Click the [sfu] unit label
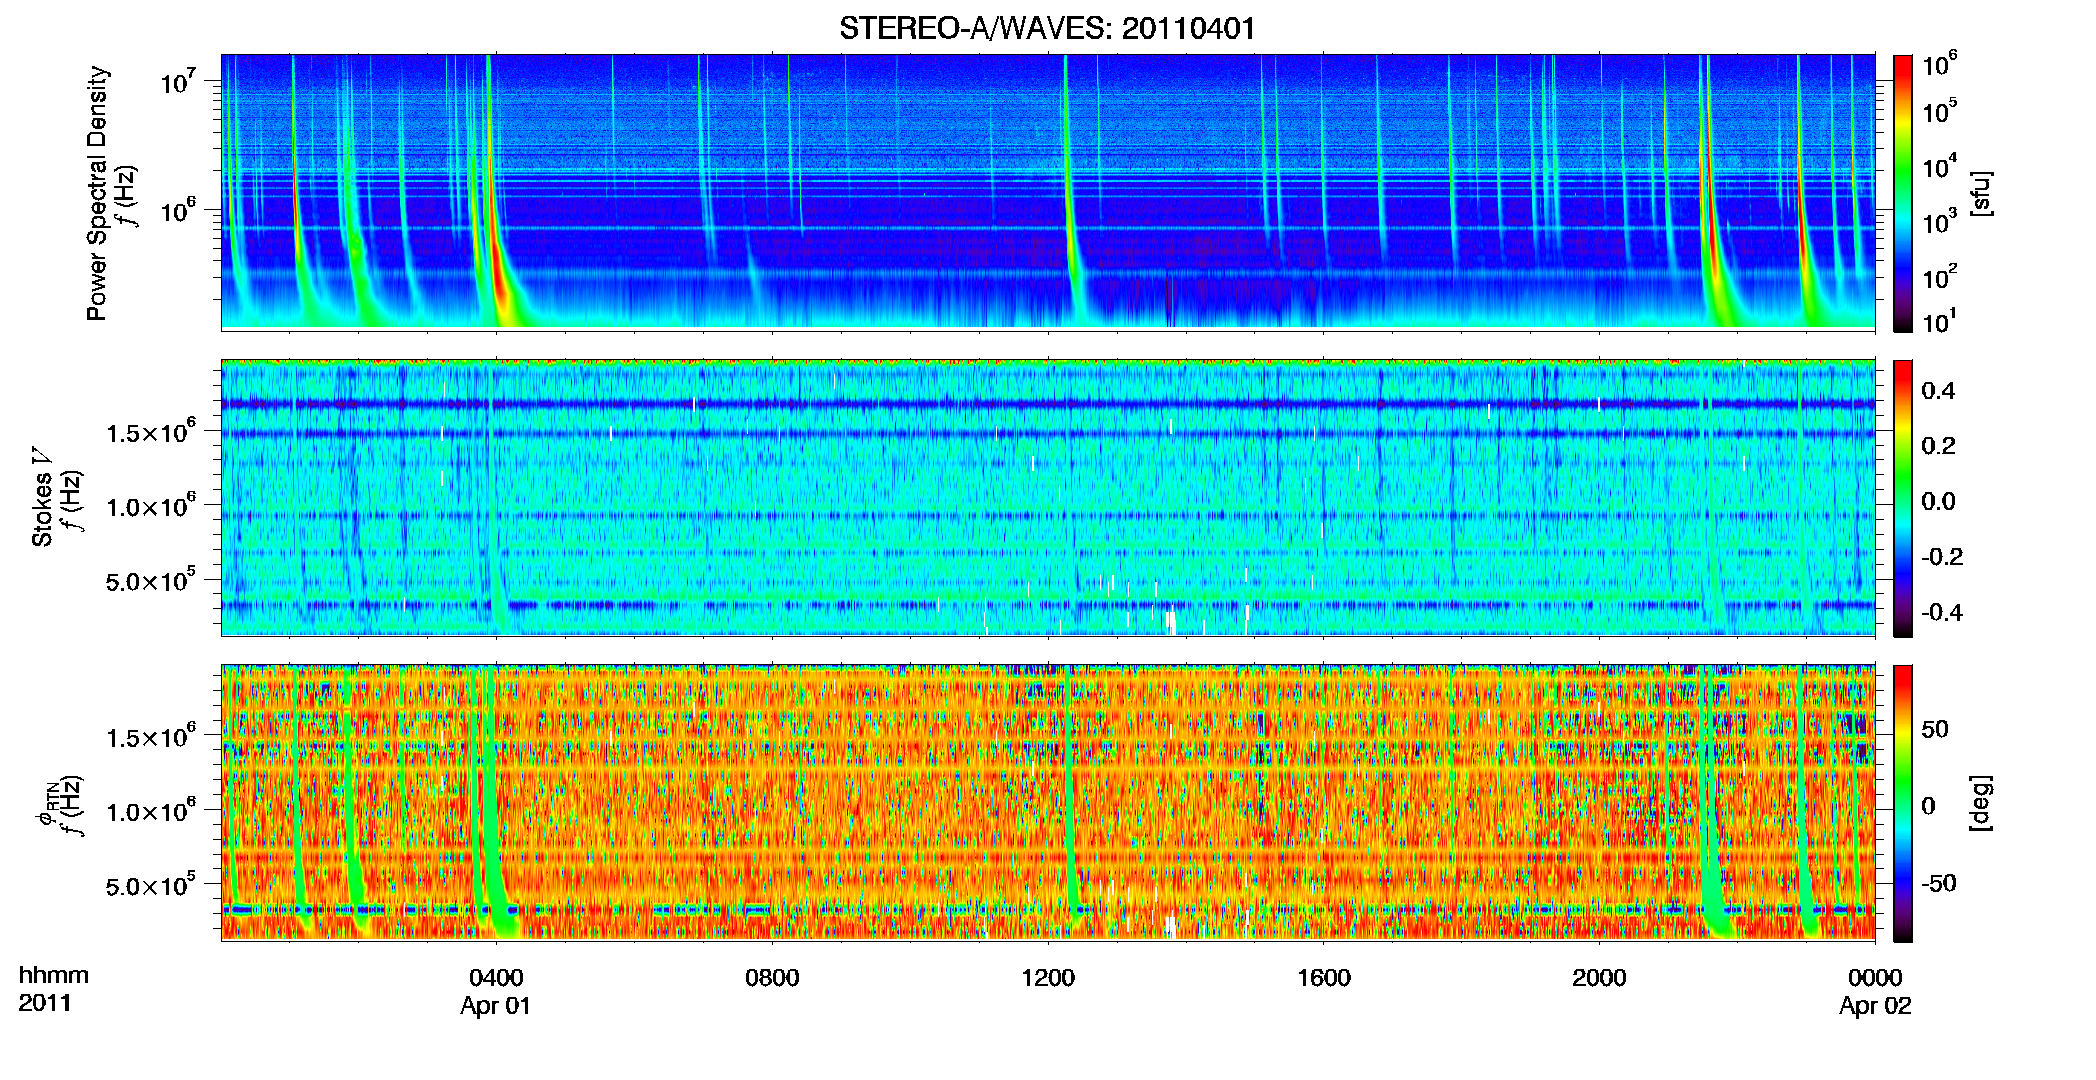This screenshot has height=1080, width=2096. click(x=1981, y=194)
